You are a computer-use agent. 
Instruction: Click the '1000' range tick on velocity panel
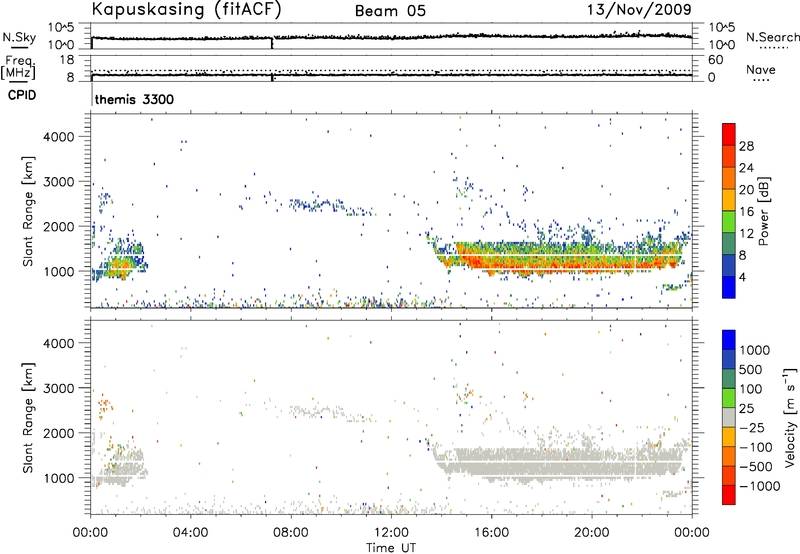coord(58,478)
